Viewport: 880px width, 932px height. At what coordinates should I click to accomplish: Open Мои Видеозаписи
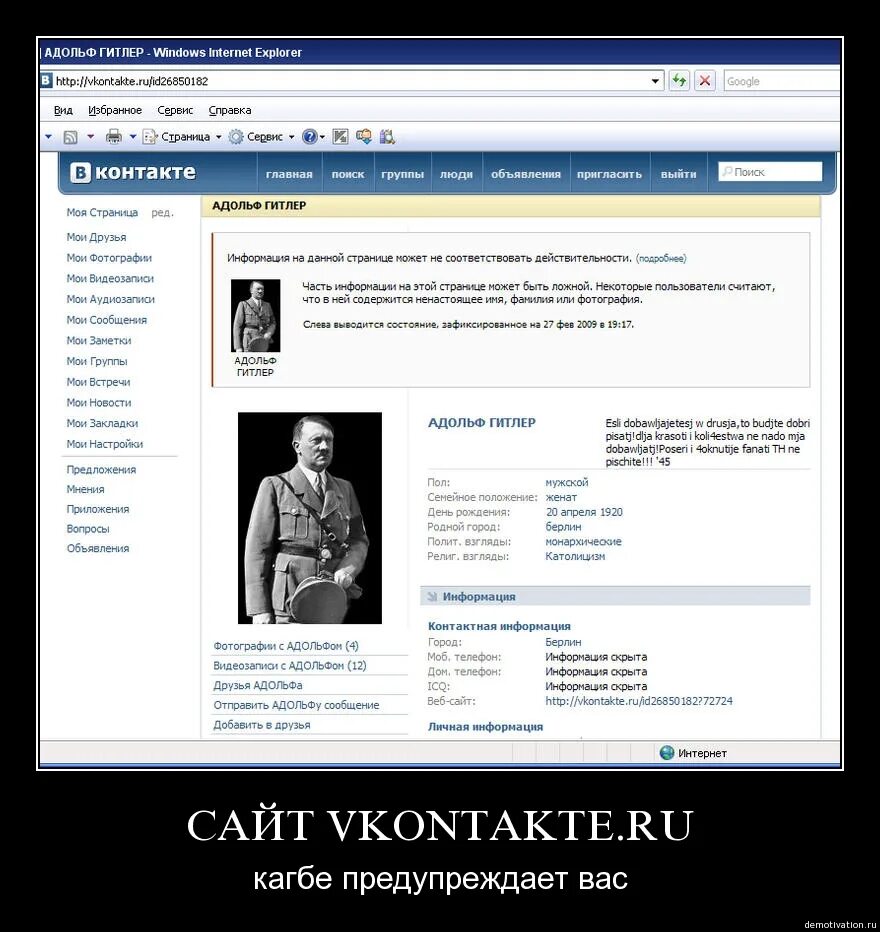(x=110, y=278)
